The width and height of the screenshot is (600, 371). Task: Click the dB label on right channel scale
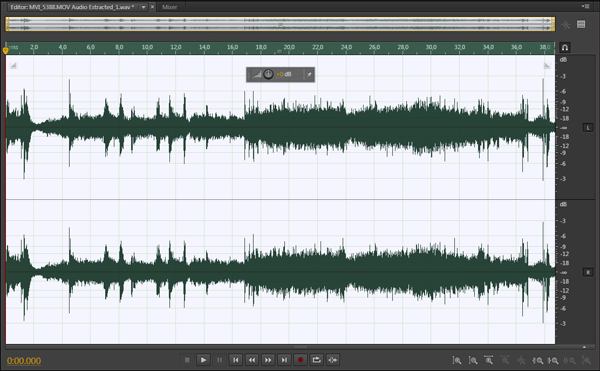tap(563, 205)
